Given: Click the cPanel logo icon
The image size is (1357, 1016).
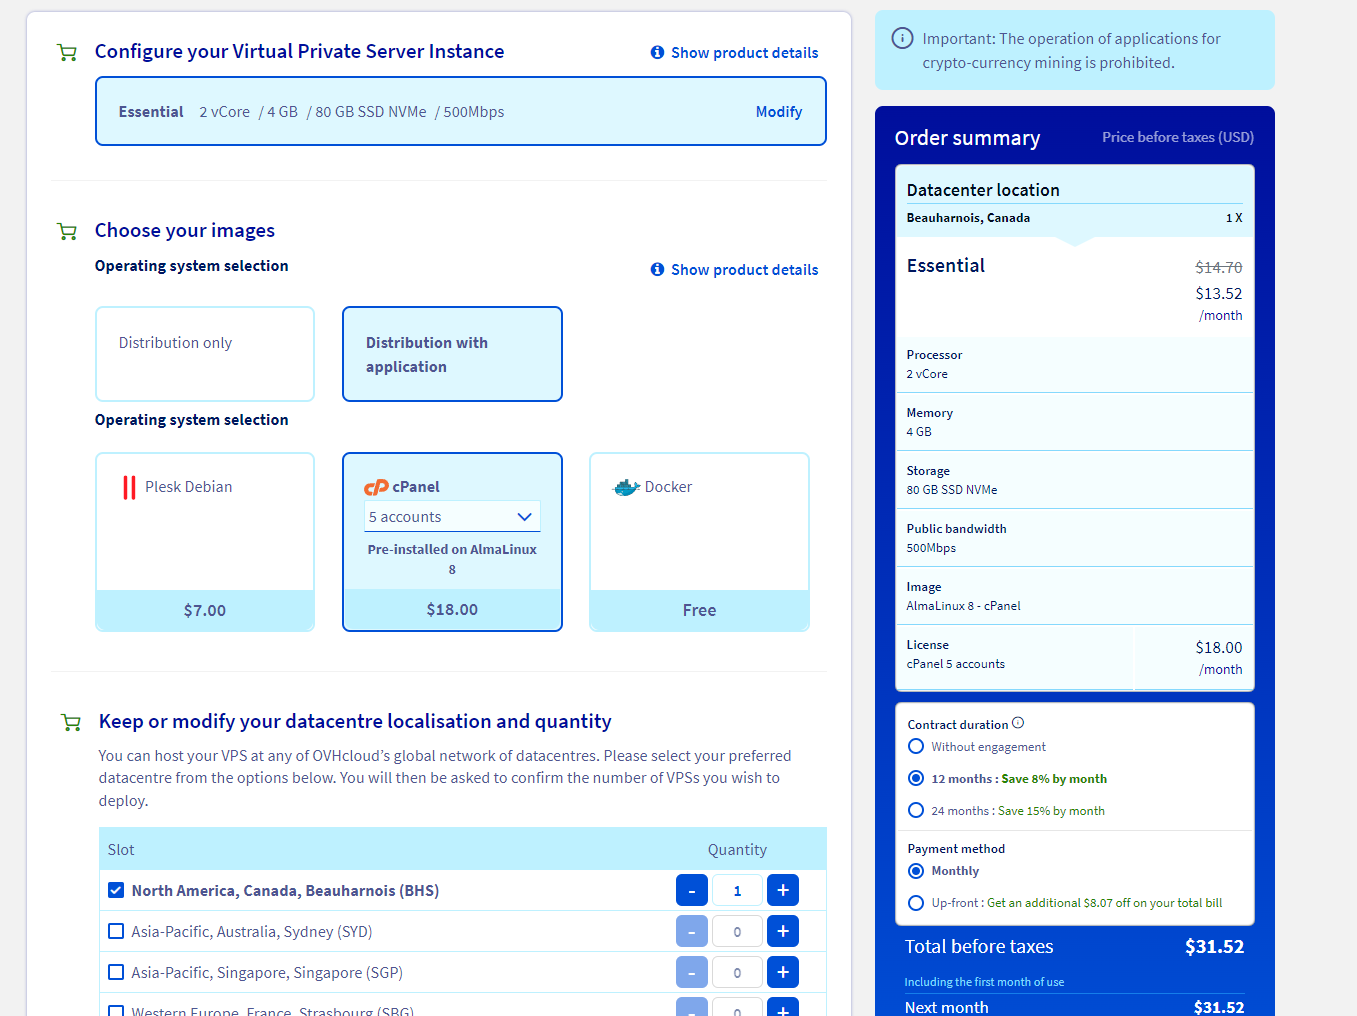Looking at the screenshot, I should coord(376,487).
